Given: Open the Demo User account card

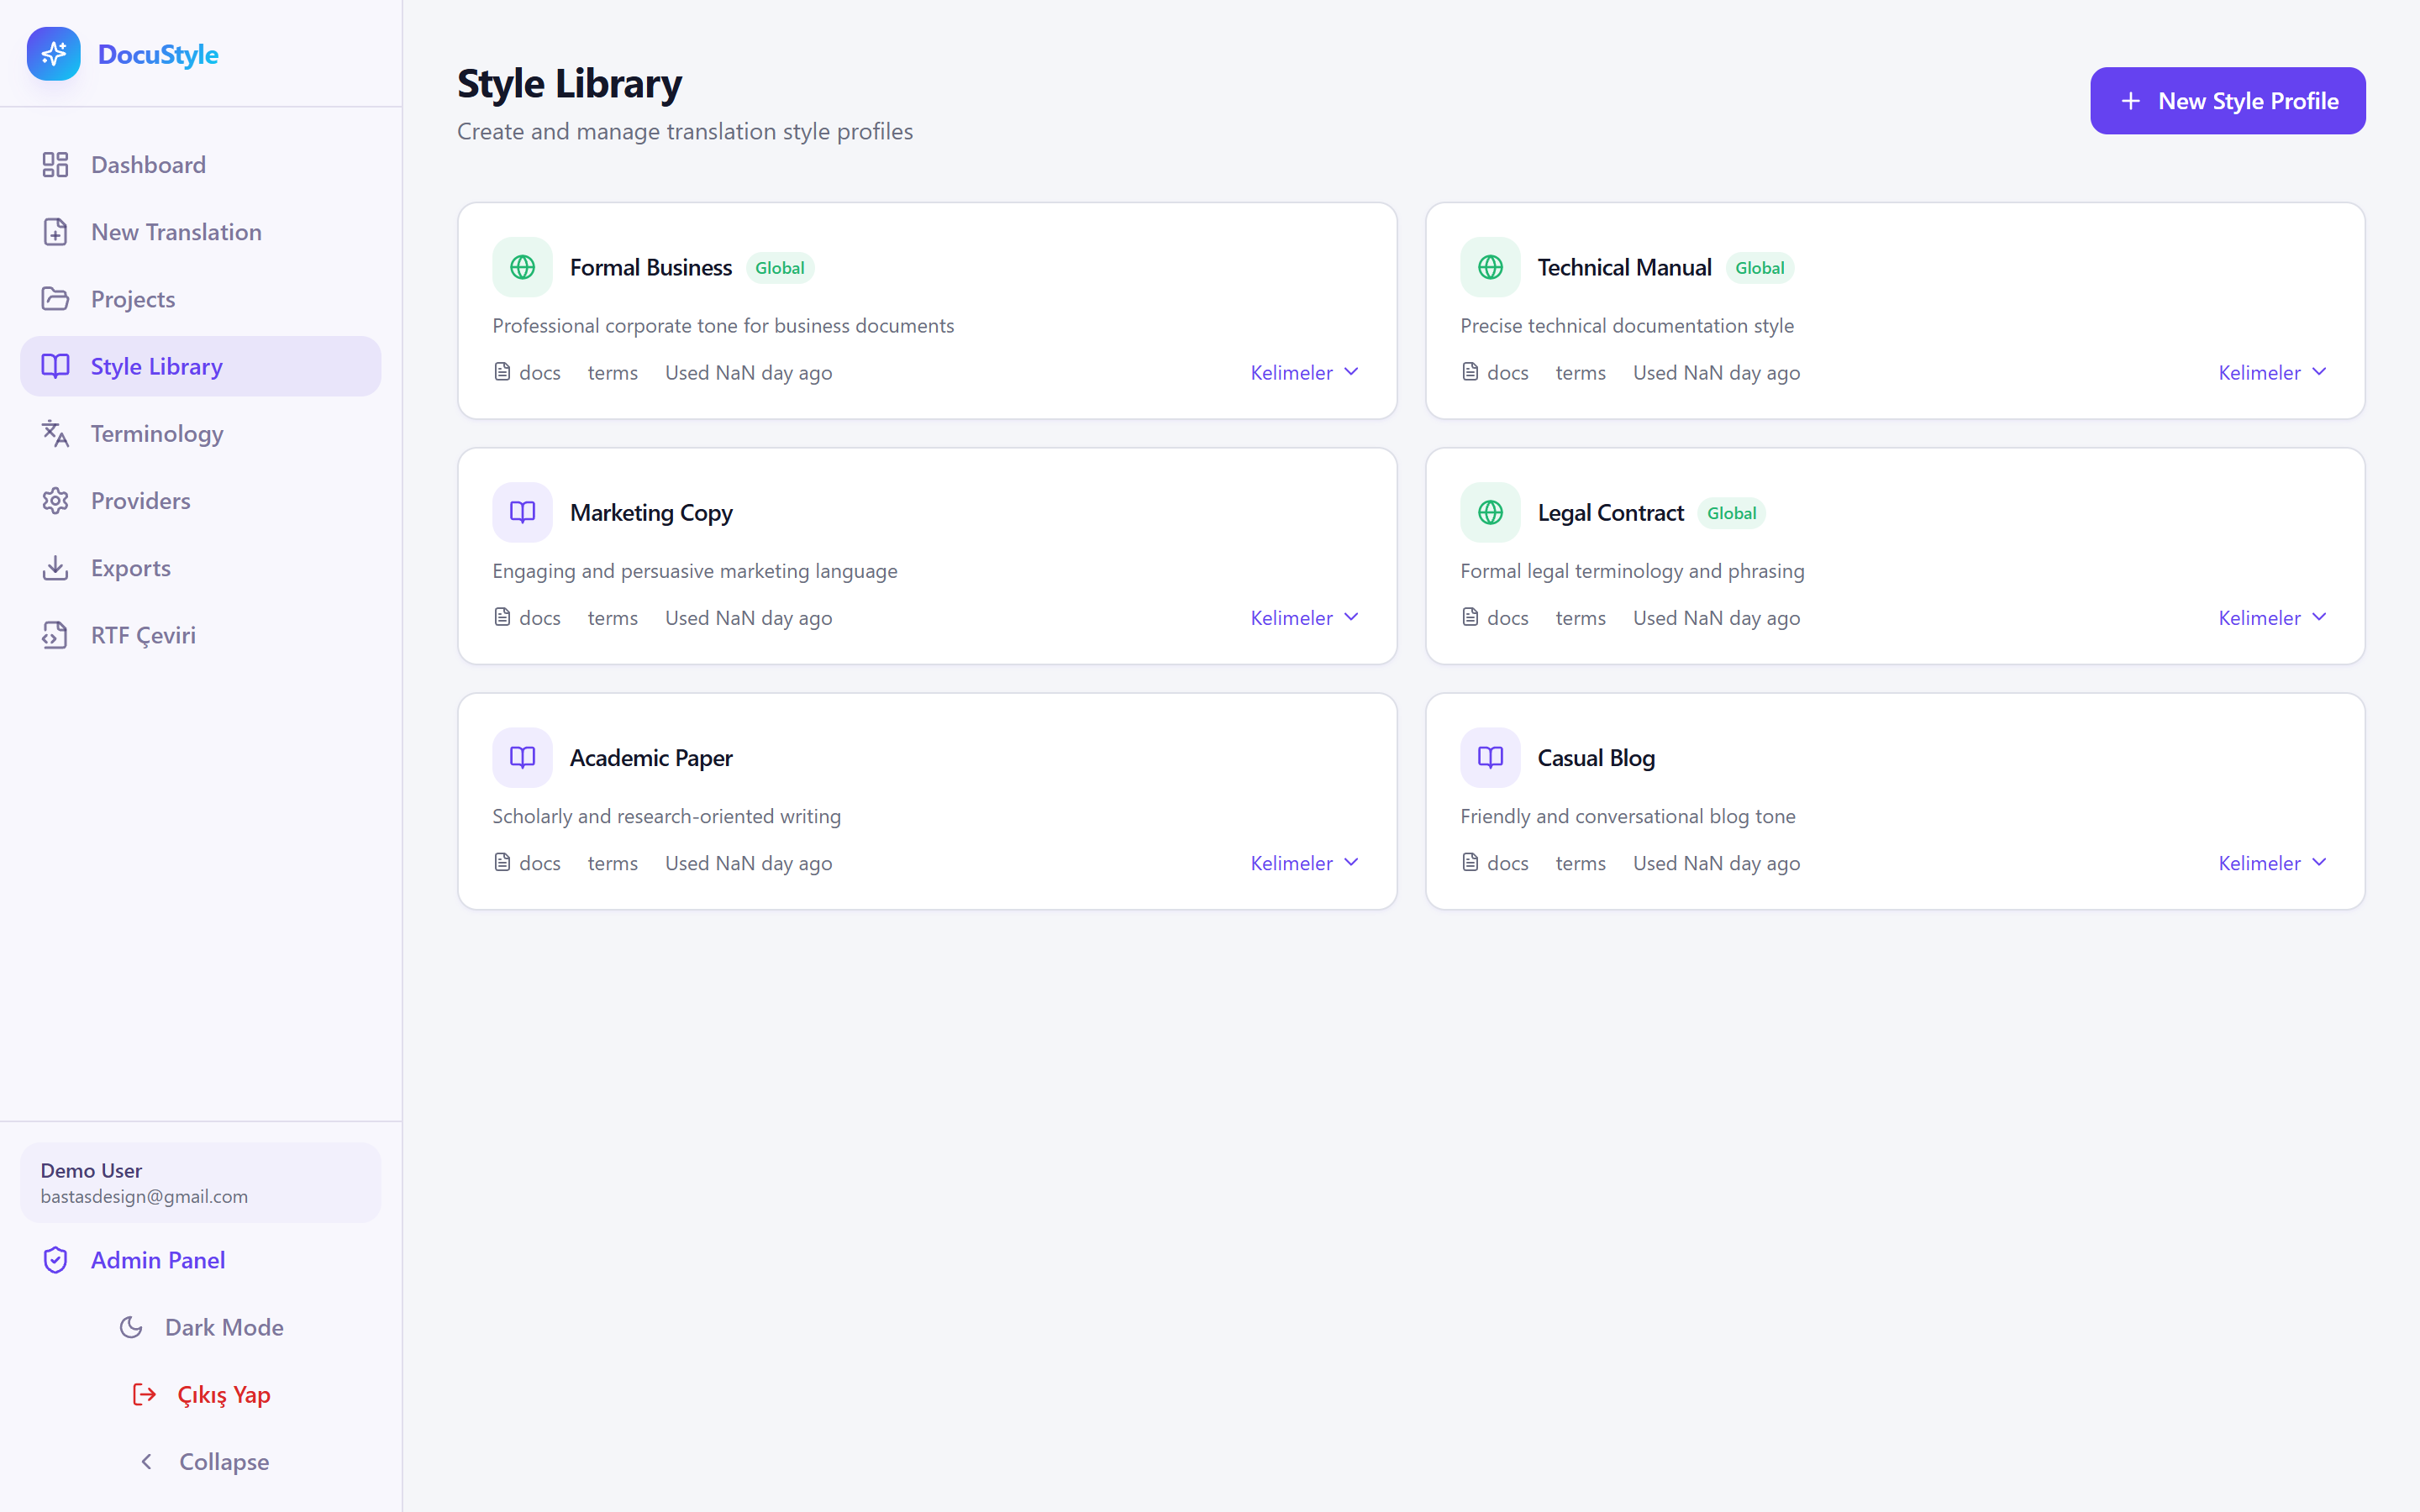Looking at the screenshot, I should [x=201, y=1182].
